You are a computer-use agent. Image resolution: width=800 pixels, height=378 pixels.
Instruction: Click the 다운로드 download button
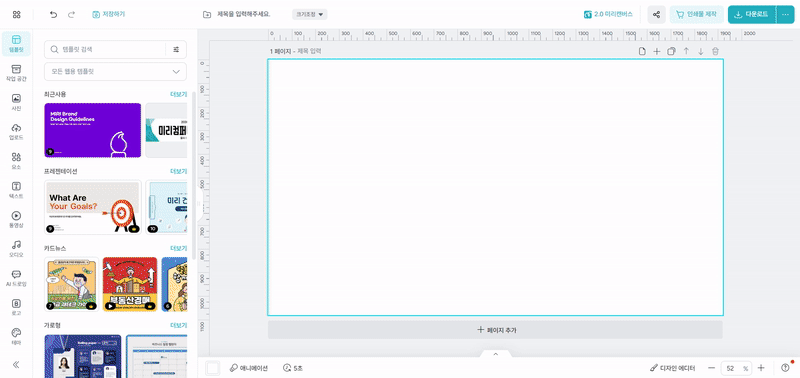tap(752, 14)
